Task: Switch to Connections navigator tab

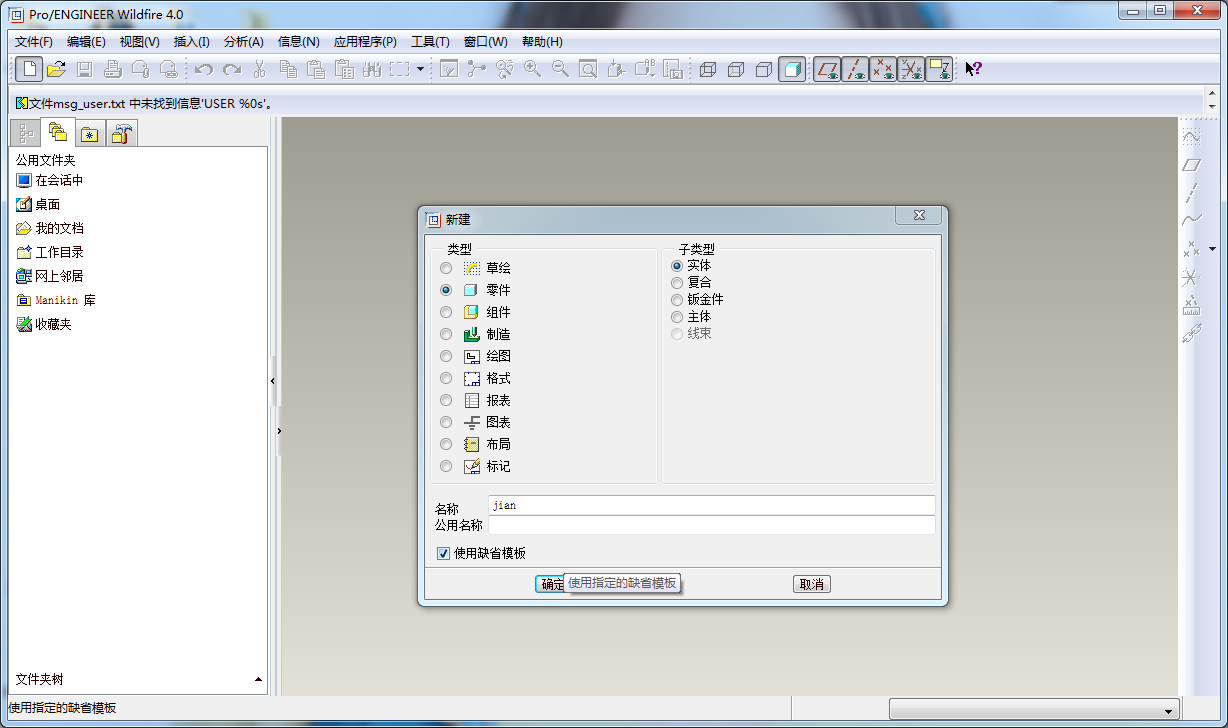Action: (x=123, y=134)
